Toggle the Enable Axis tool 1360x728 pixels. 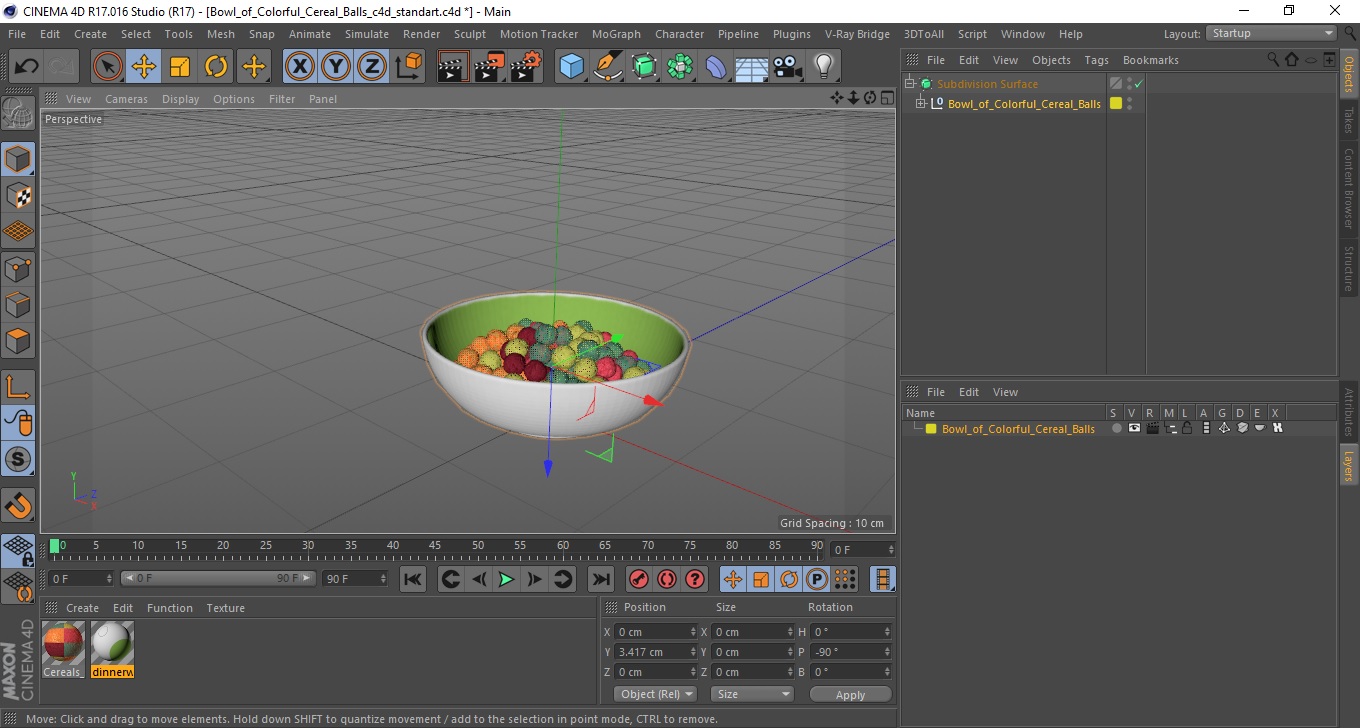click(18, 387)
